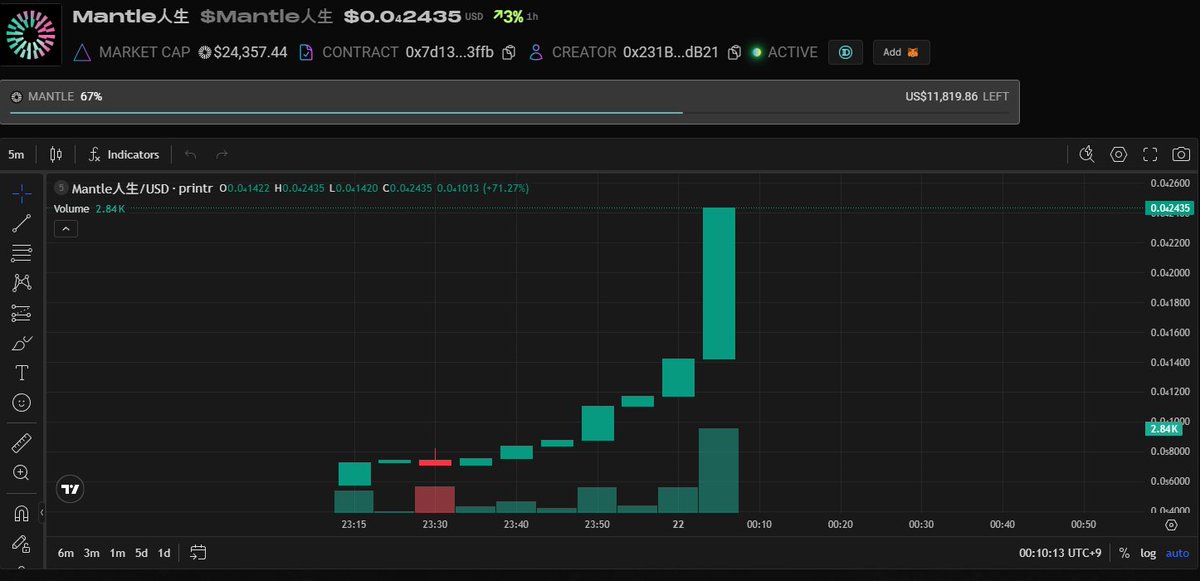Select the Text annotation tool
The image size is (1200, 581).
click(21, 373)
